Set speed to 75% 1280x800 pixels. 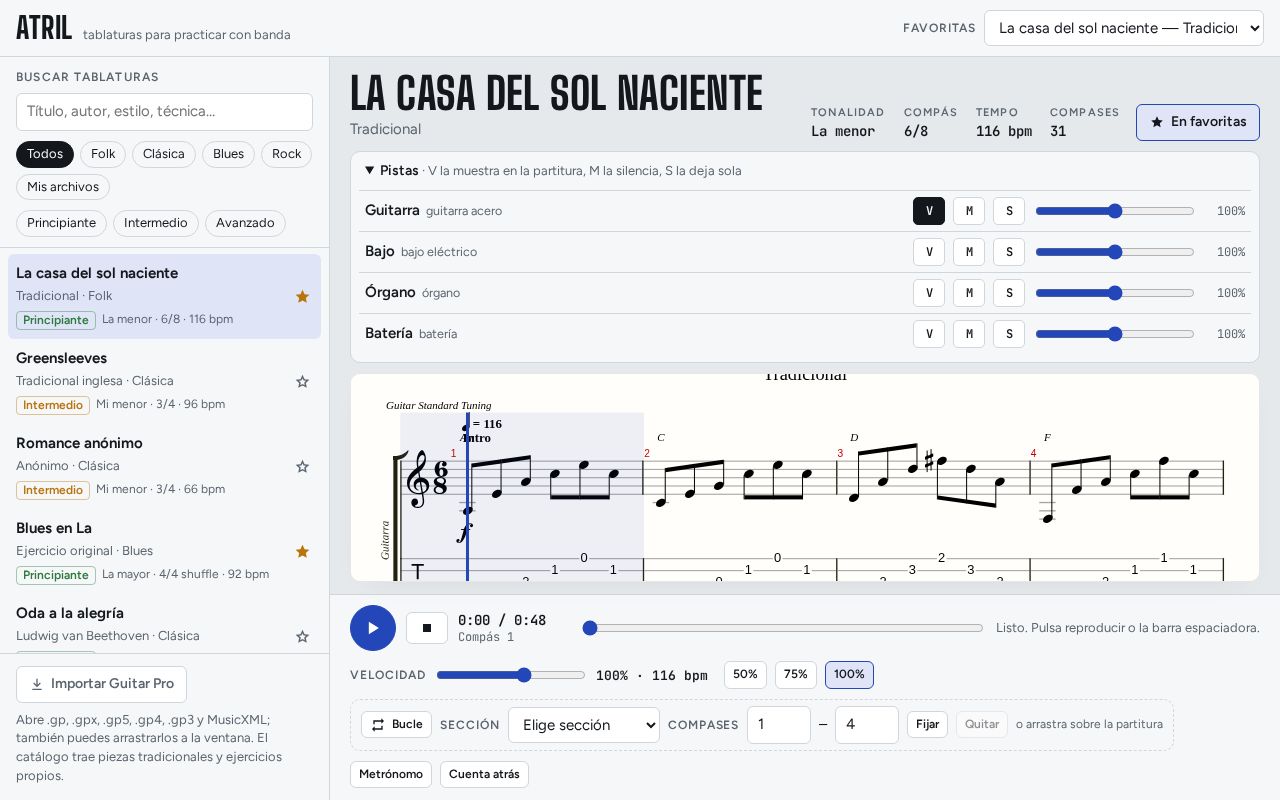796,675
